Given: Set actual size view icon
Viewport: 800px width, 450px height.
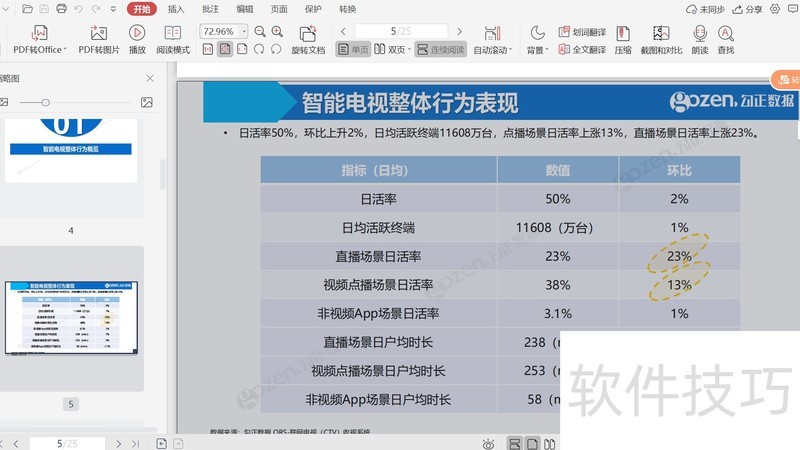Looking at the screenshot, I should [x=208, y=49].
